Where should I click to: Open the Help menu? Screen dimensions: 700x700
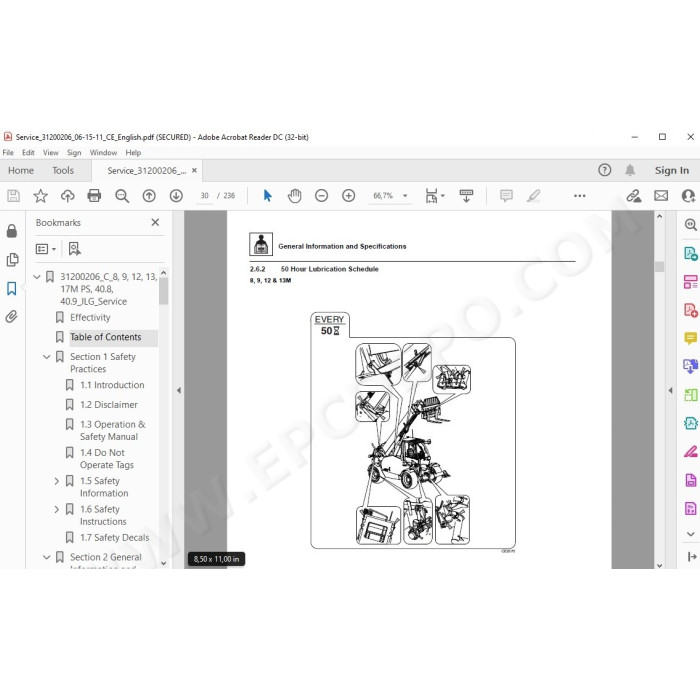(x=133, y=153)
